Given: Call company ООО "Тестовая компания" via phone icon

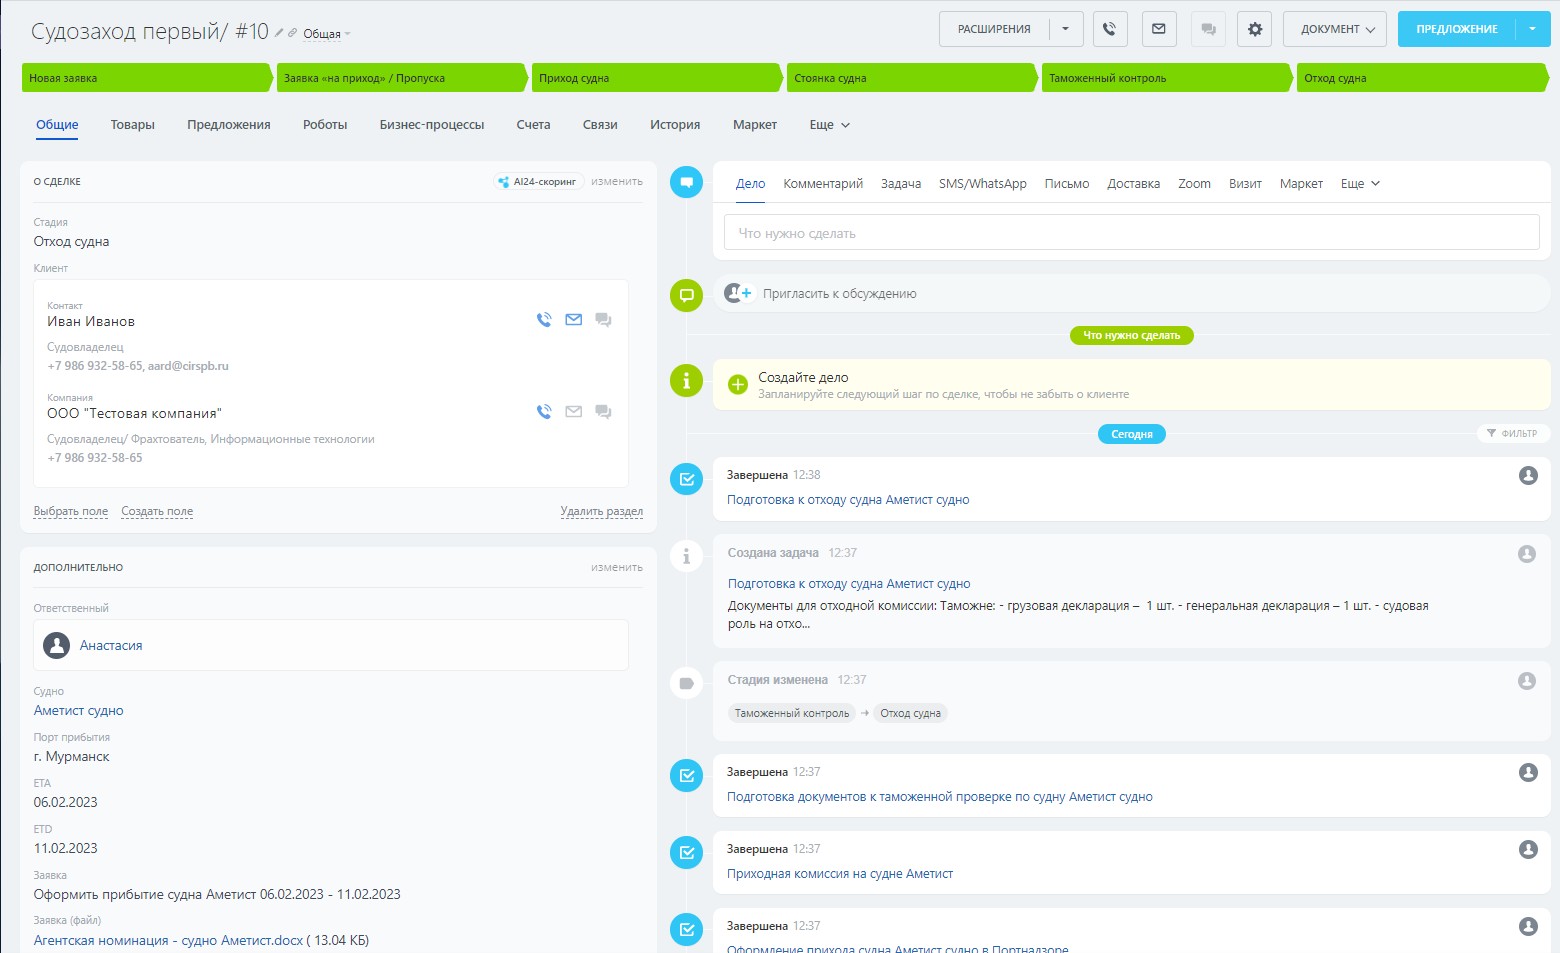Looking at the screenshot, I should [544, 412].
